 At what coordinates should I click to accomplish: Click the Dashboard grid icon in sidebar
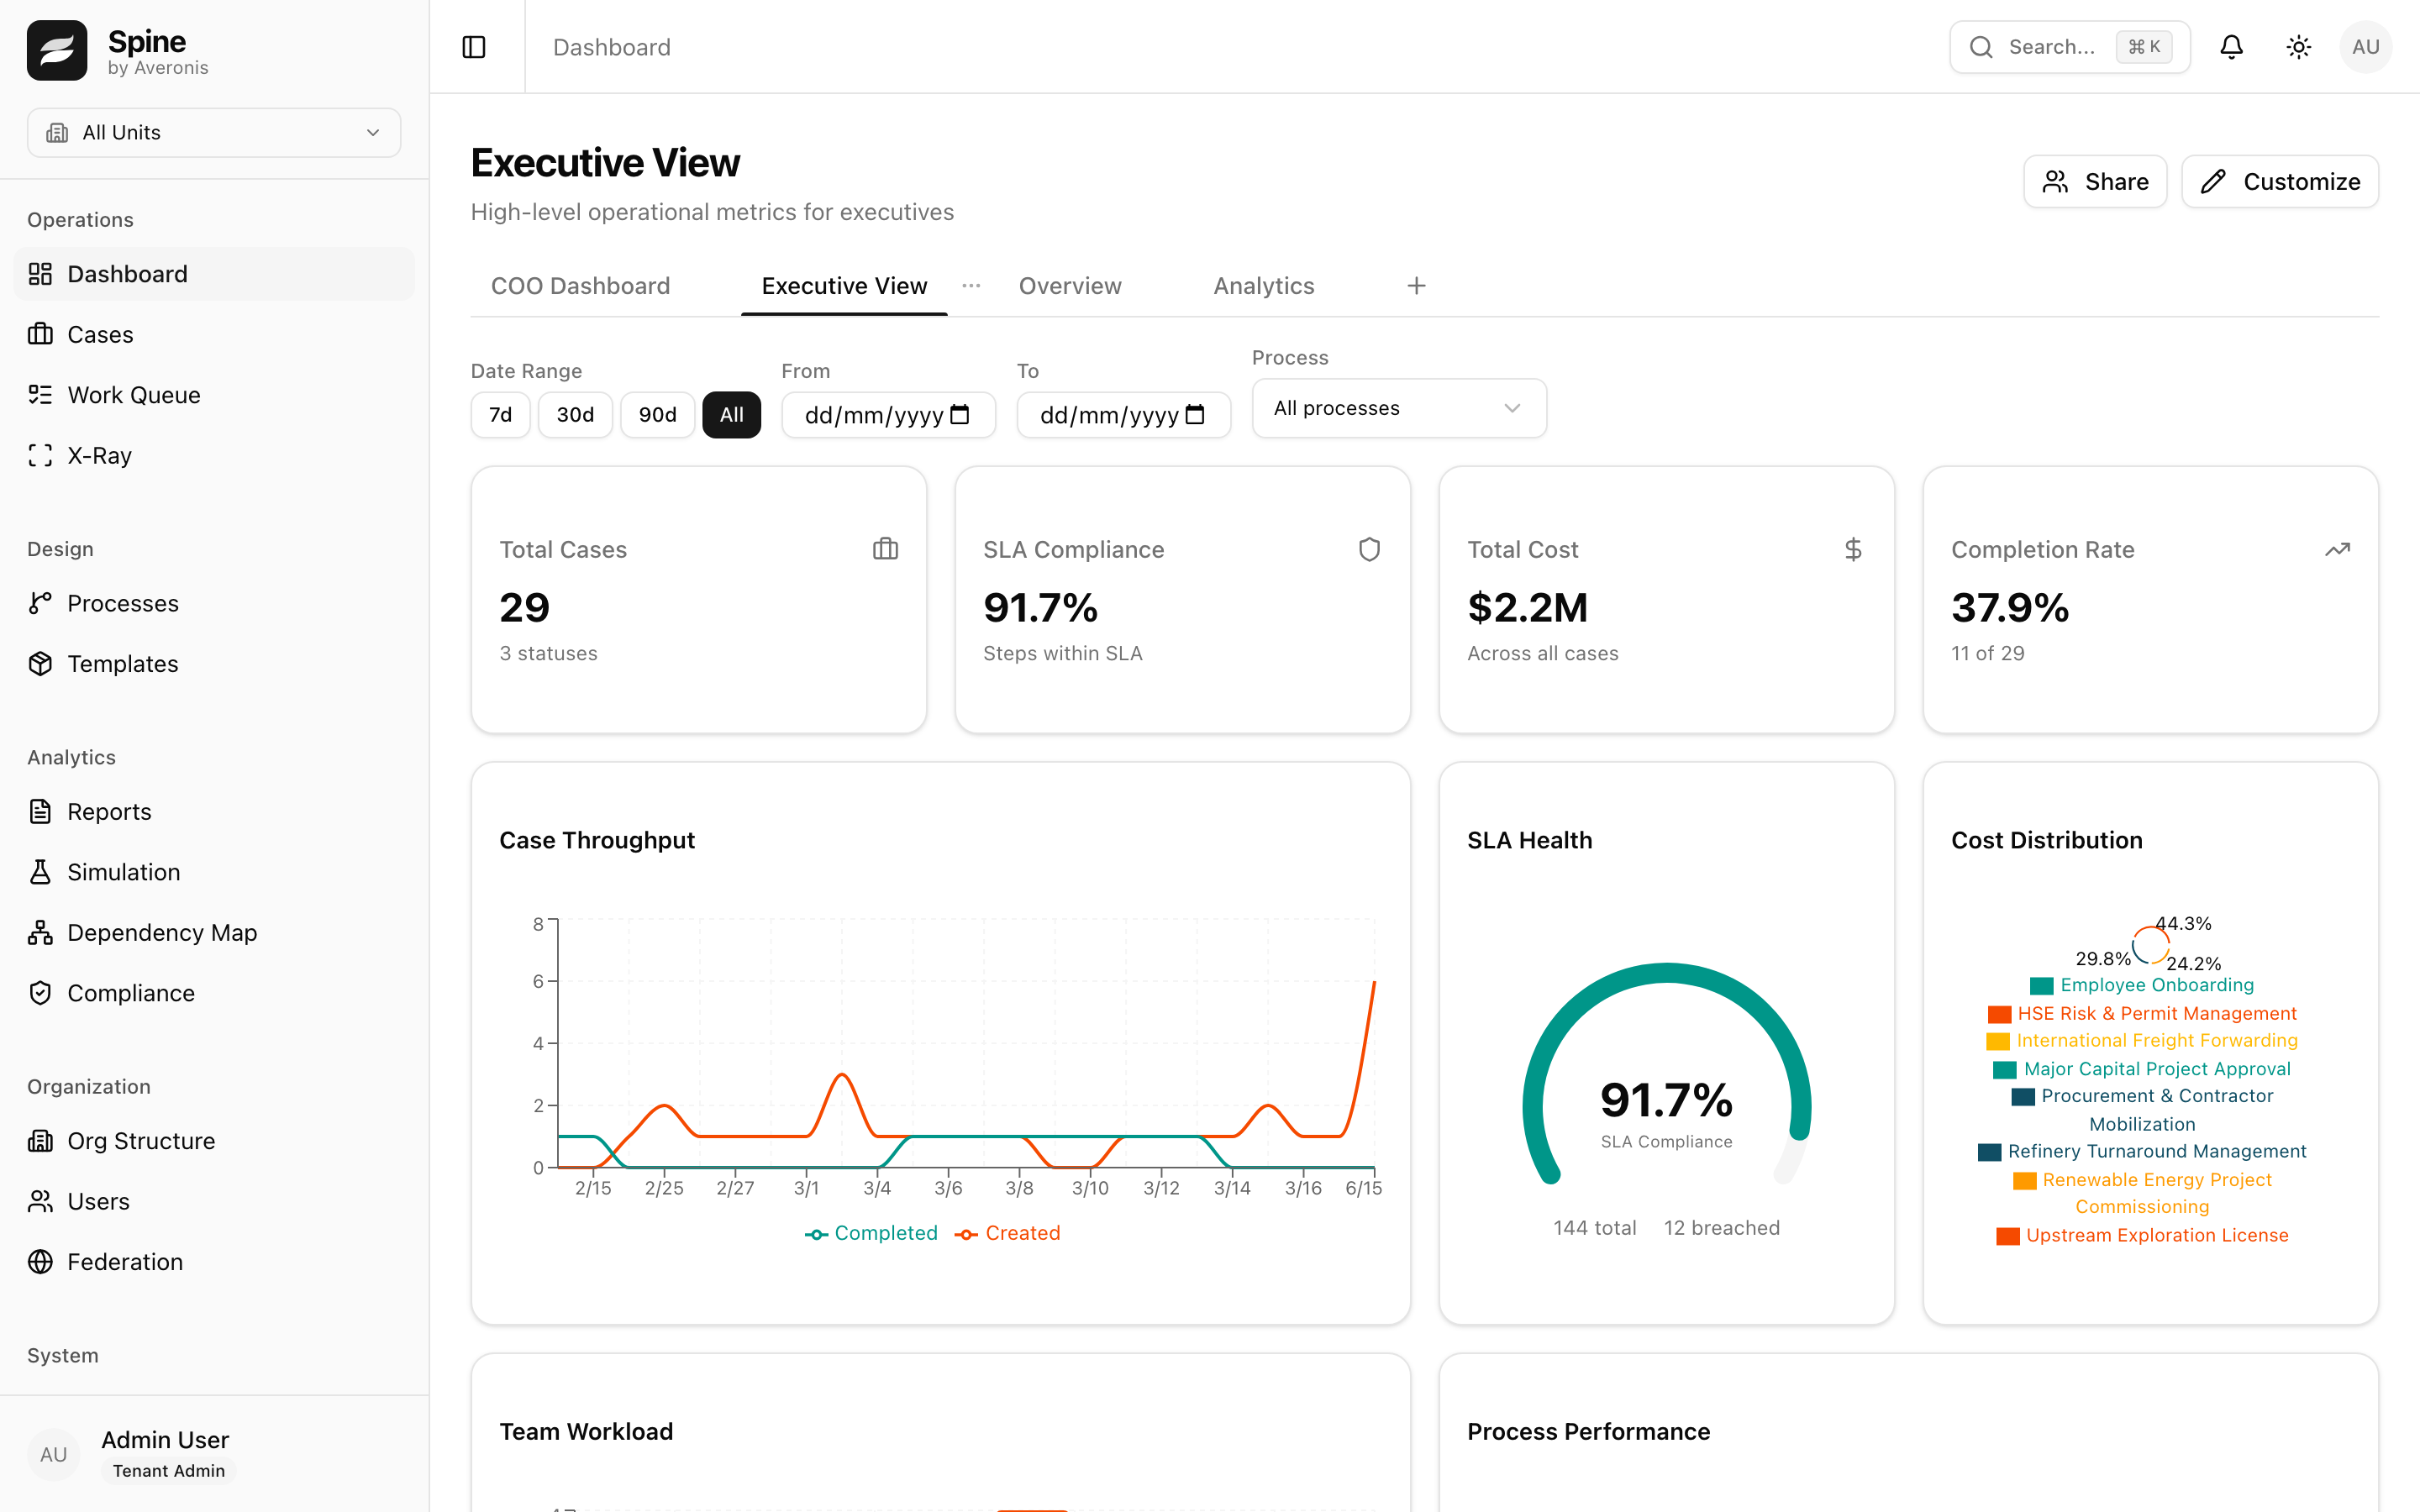click(40, 274)
